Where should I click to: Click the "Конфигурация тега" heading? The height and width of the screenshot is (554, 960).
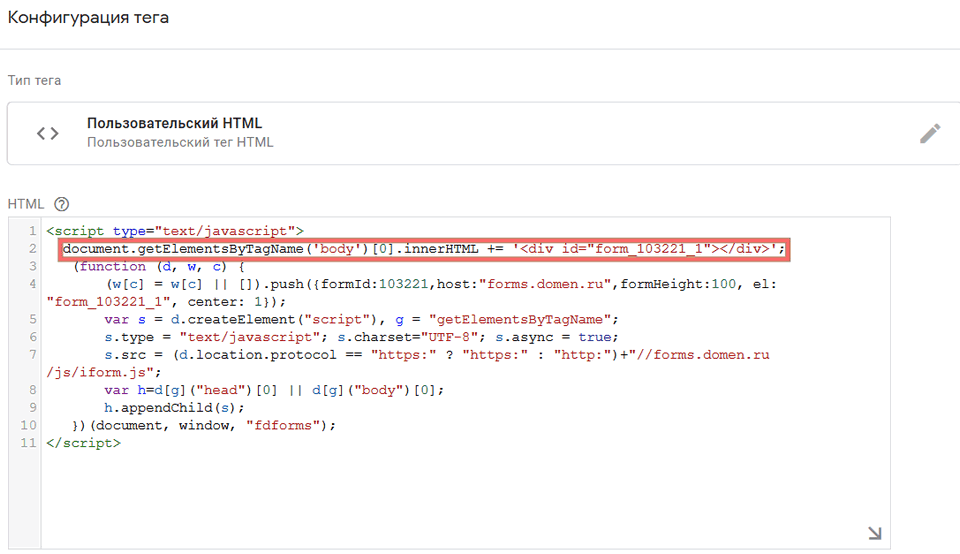pyautogui.click(x=89, y=18)
